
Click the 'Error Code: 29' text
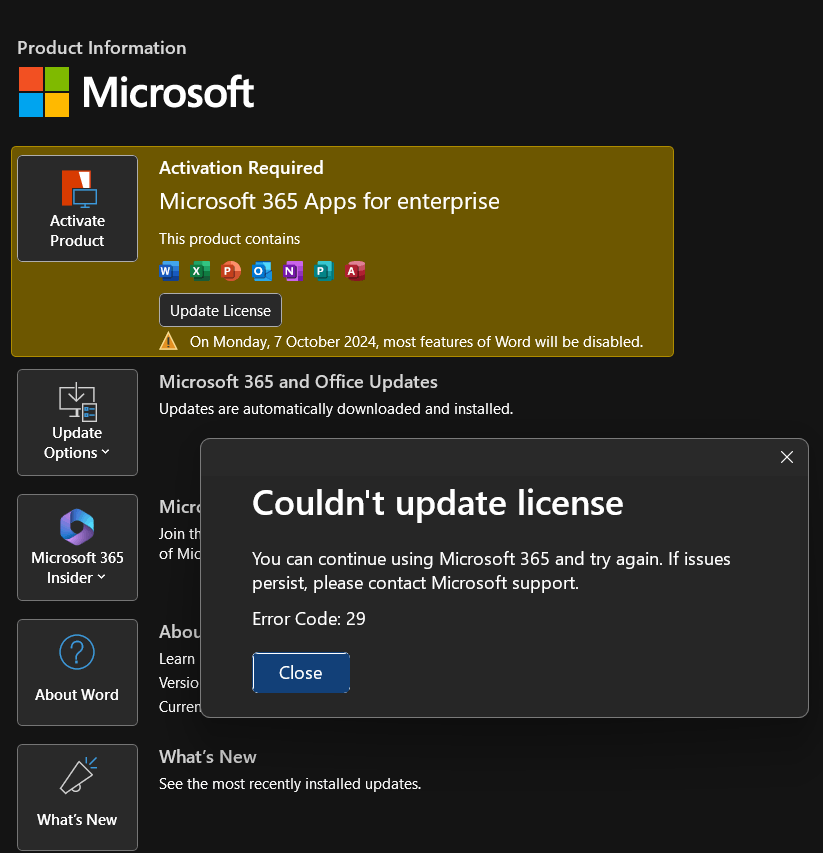pos(308,619)
